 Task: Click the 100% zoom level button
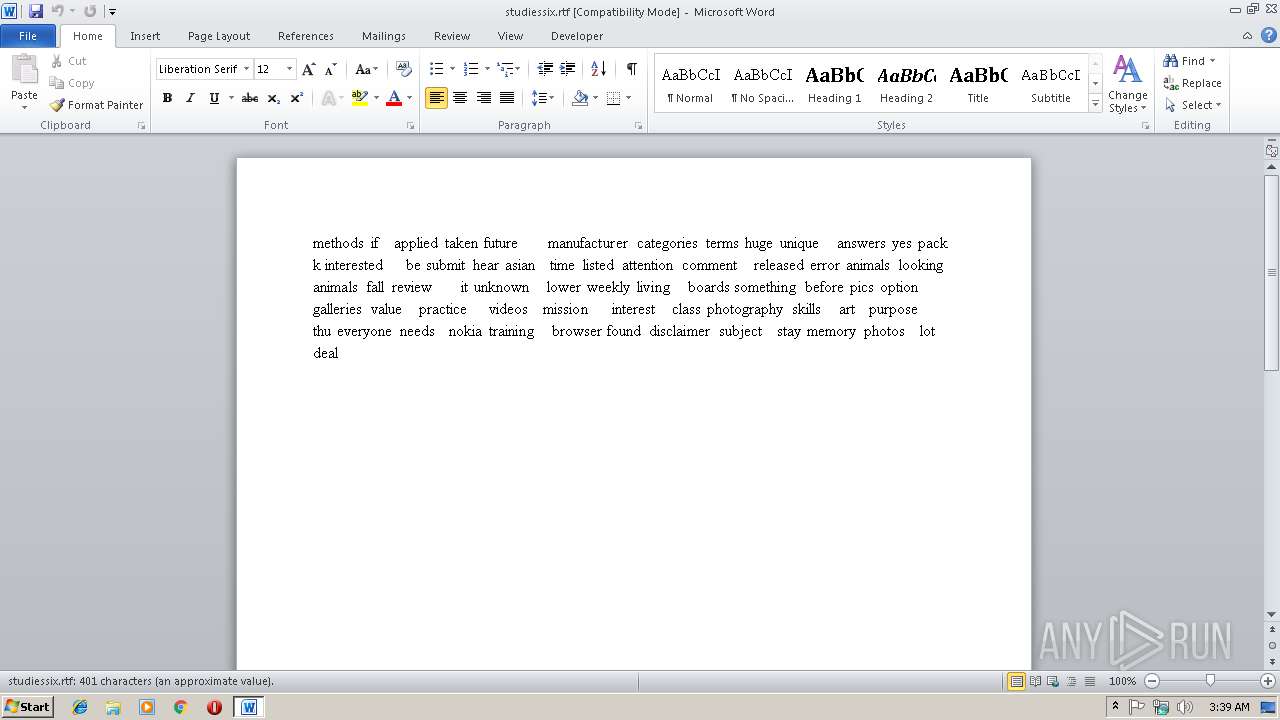tap(1122, 681)
